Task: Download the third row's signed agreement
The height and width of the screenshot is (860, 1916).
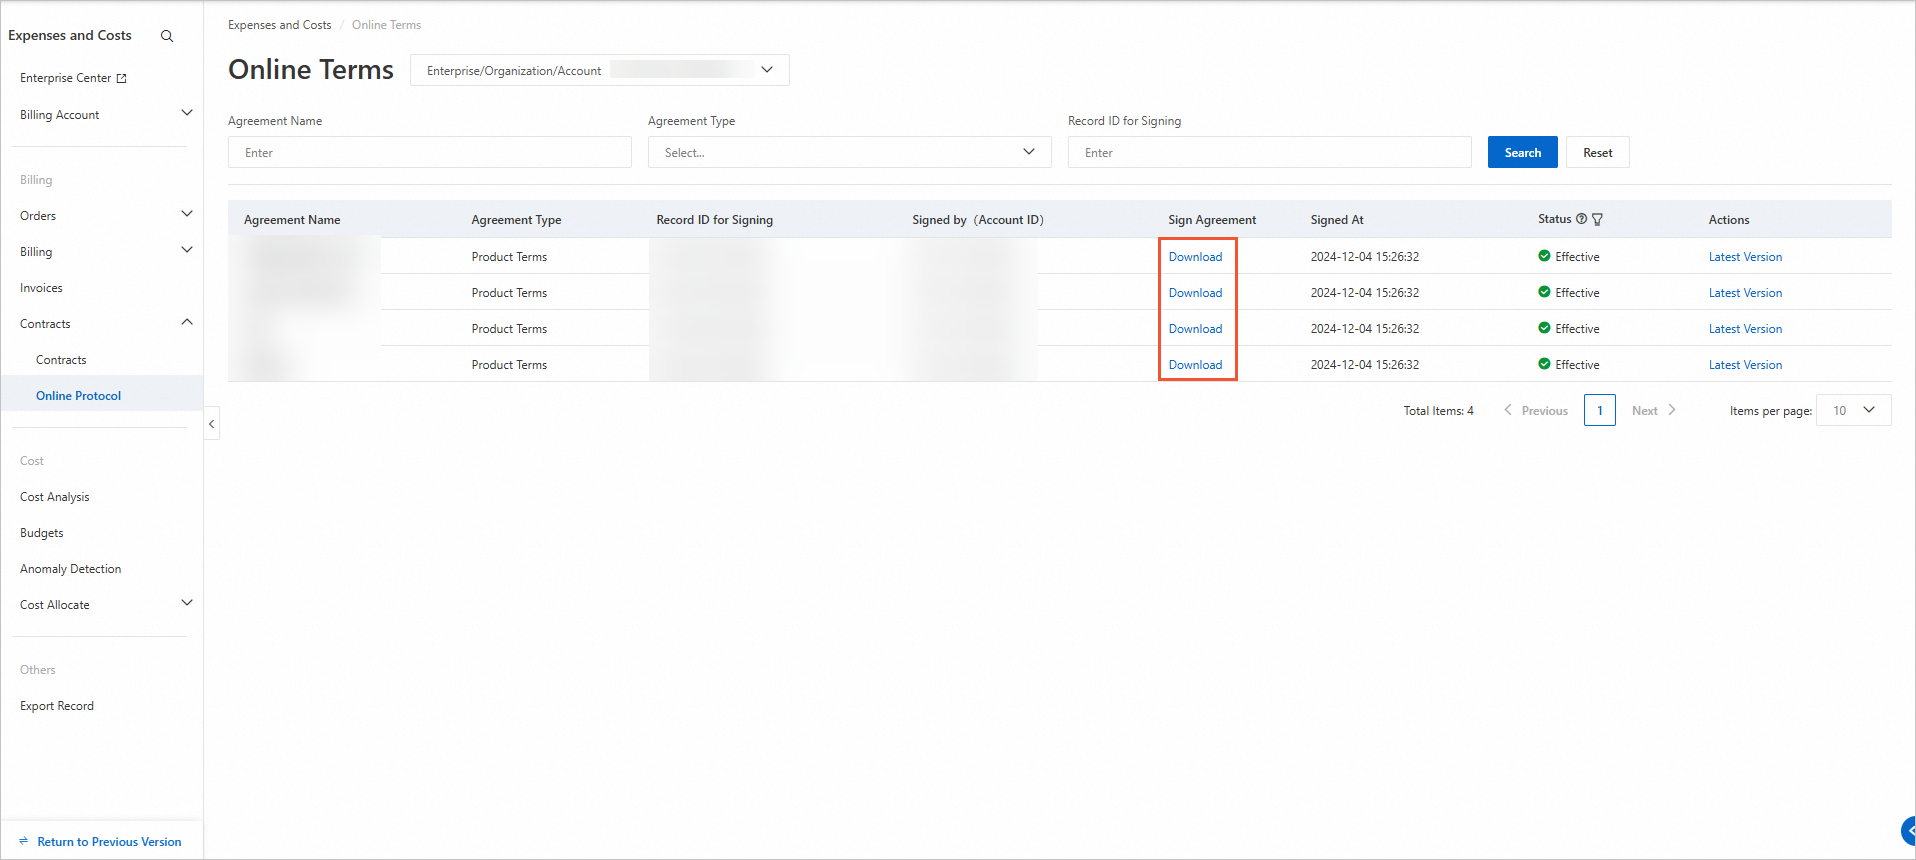Action: (1196, 329)
